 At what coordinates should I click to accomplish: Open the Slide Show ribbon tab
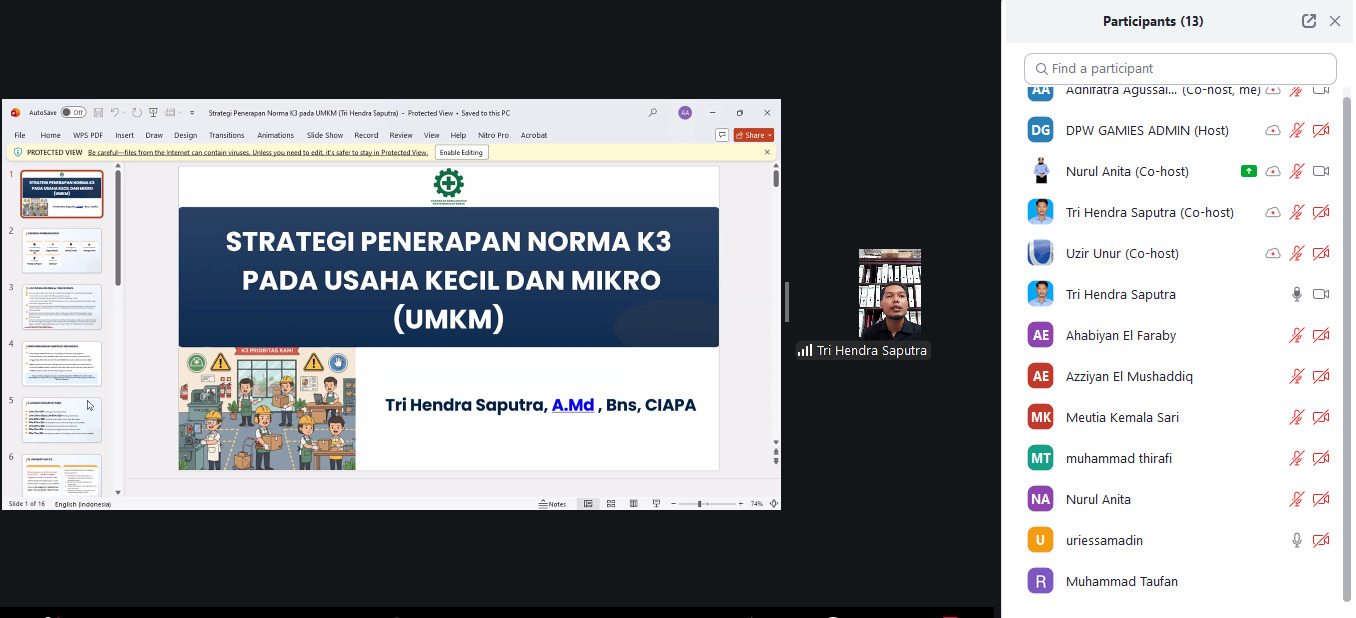[x=324, y=135]
